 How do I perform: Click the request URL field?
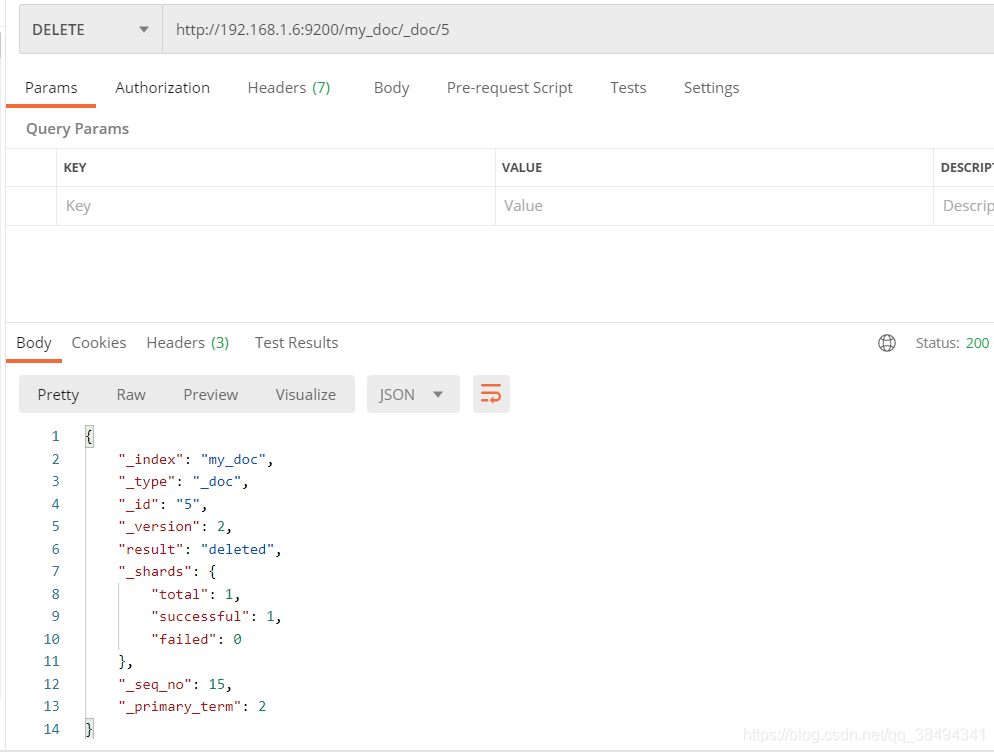pyautogui.click(x=570, y=30)
